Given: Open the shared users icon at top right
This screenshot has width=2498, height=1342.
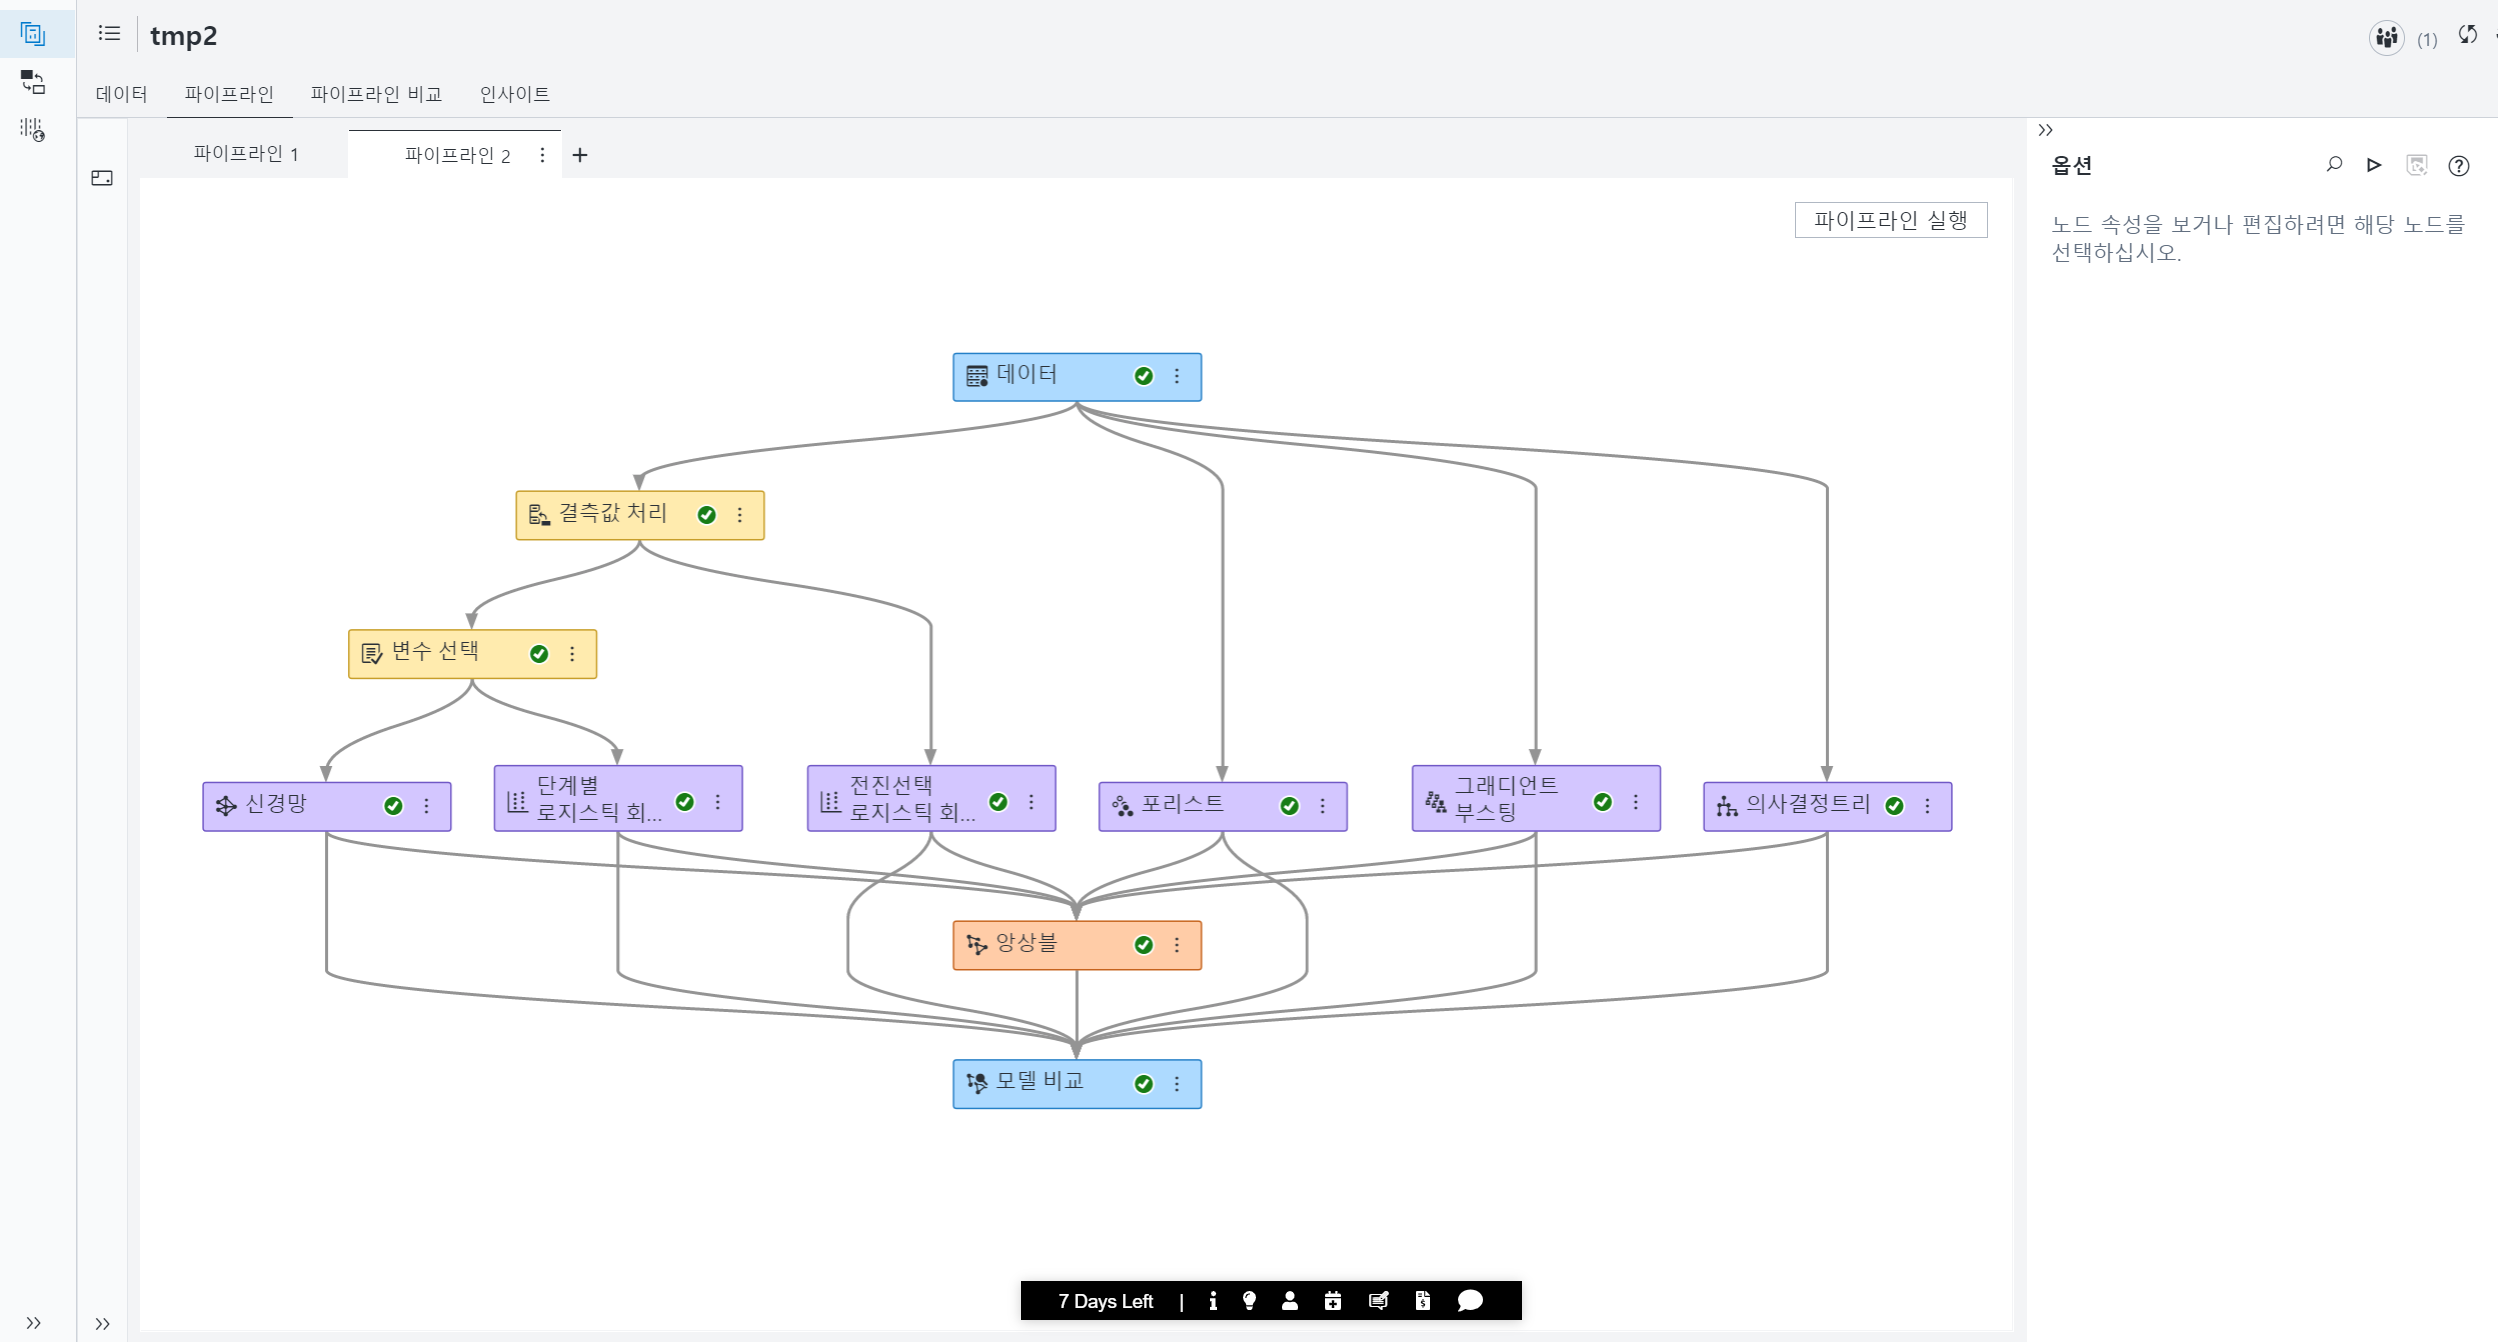Looking at the screenshot, I should [x=2386, y=38].
